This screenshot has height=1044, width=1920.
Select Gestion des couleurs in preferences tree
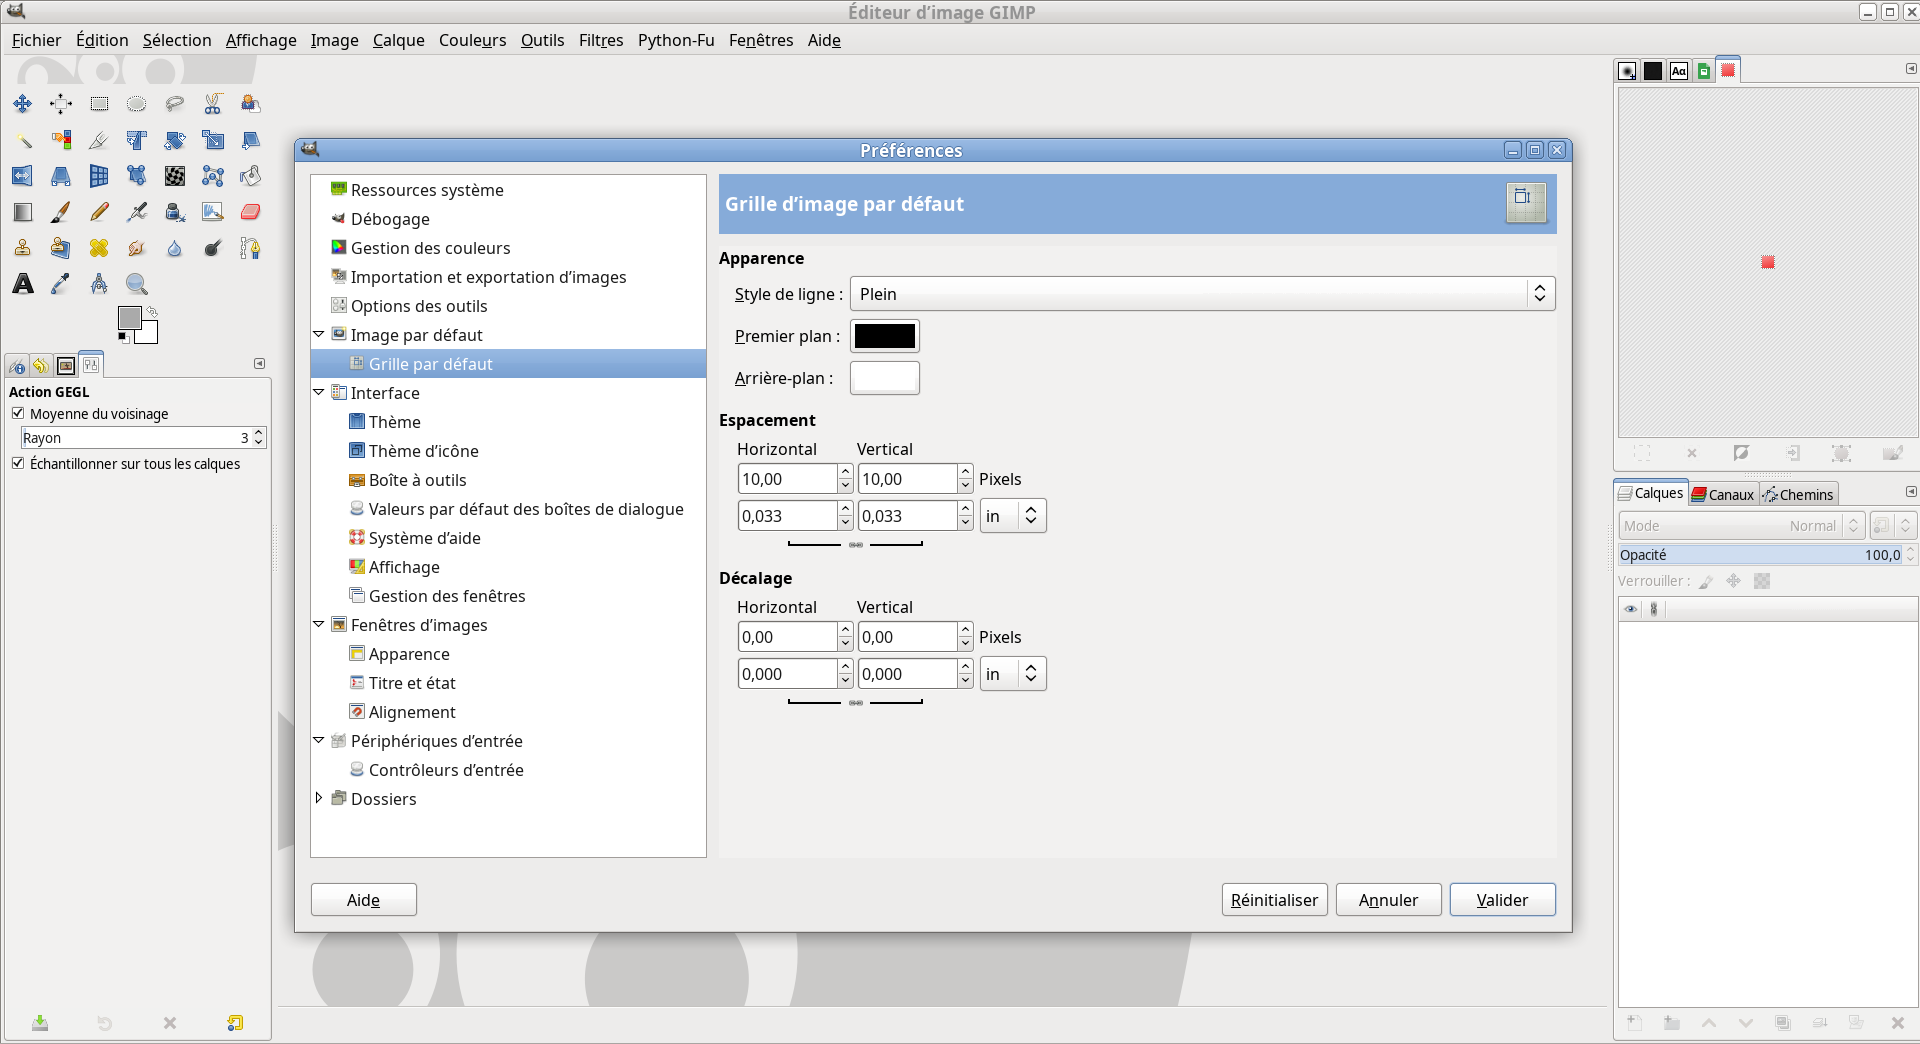(x=431, y=248)
